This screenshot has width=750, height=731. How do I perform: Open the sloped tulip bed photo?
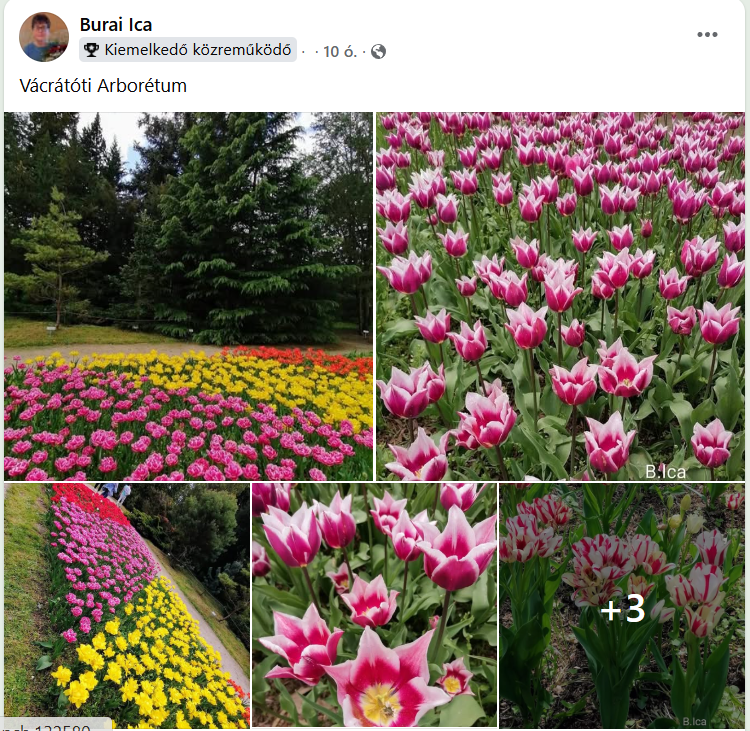pyautogui.click(x=127, y=606)
